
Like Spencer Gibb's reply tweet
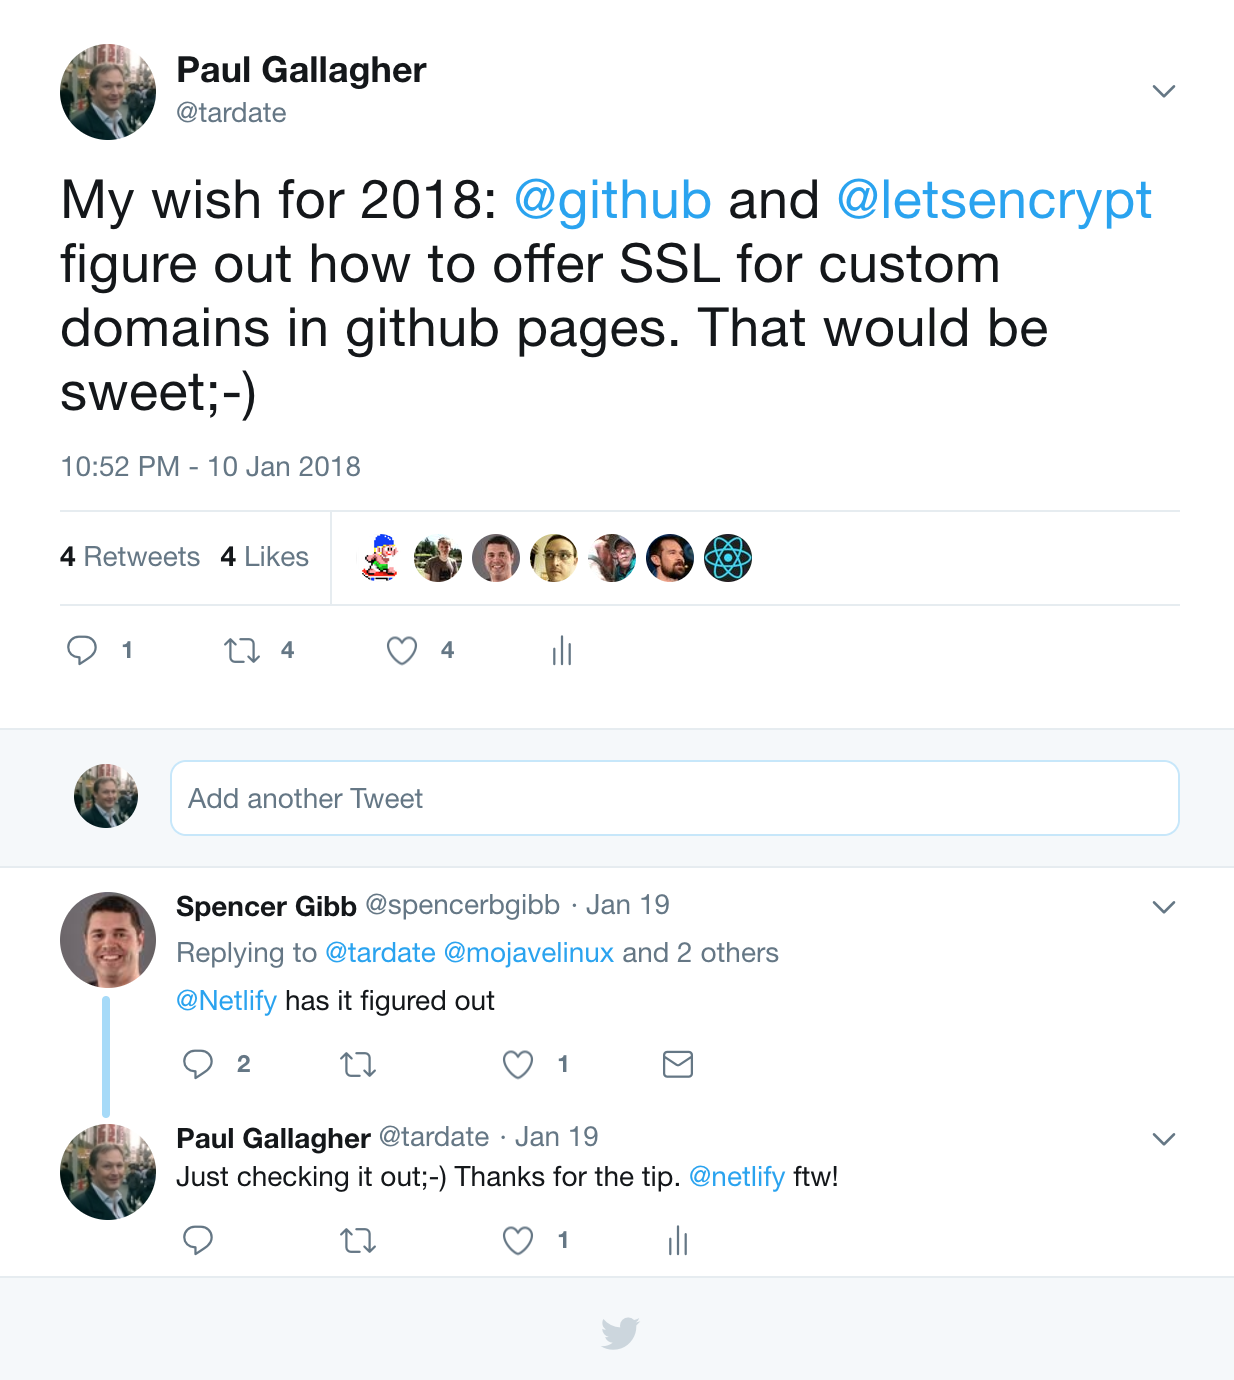pyautogui.click(x=518, y=1064)
